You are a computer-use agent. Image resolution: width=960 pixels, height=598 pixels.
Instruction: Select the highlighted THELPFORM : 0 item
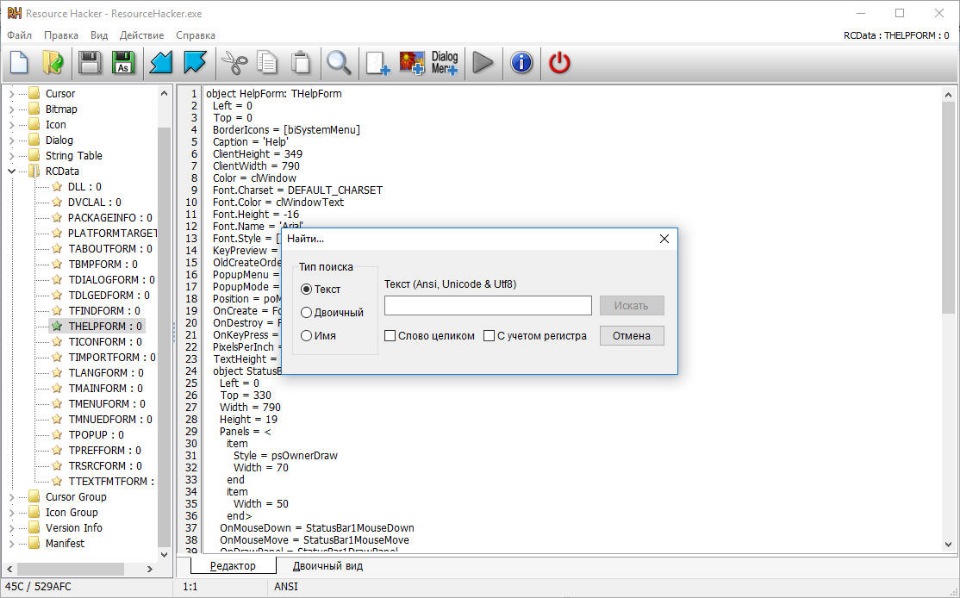(105, 326)
